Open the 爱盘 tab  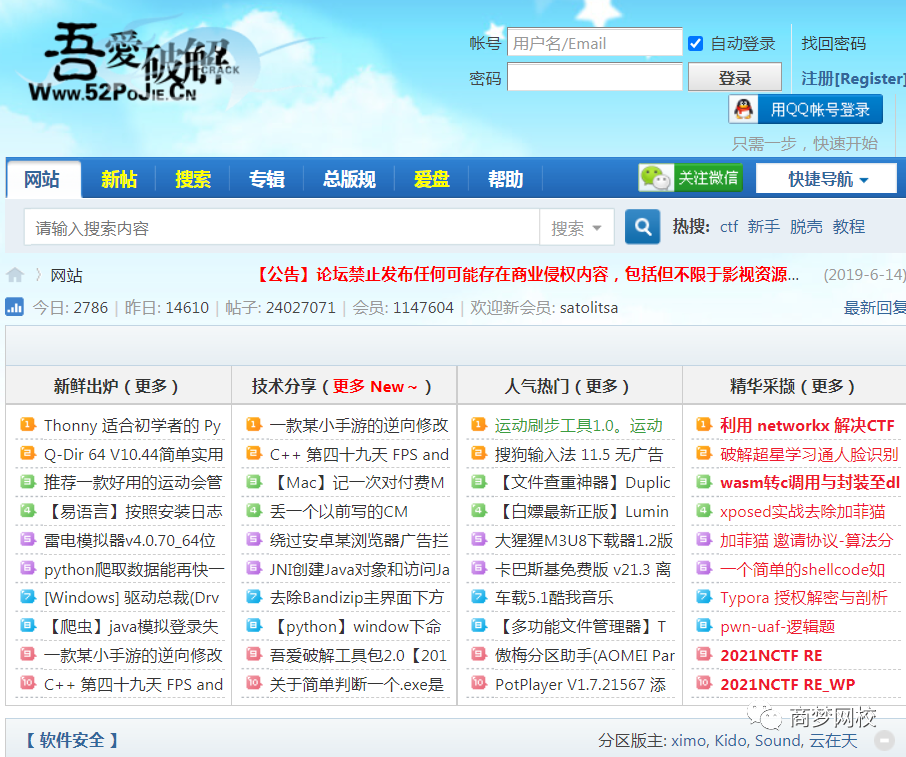tap(432, 178)
